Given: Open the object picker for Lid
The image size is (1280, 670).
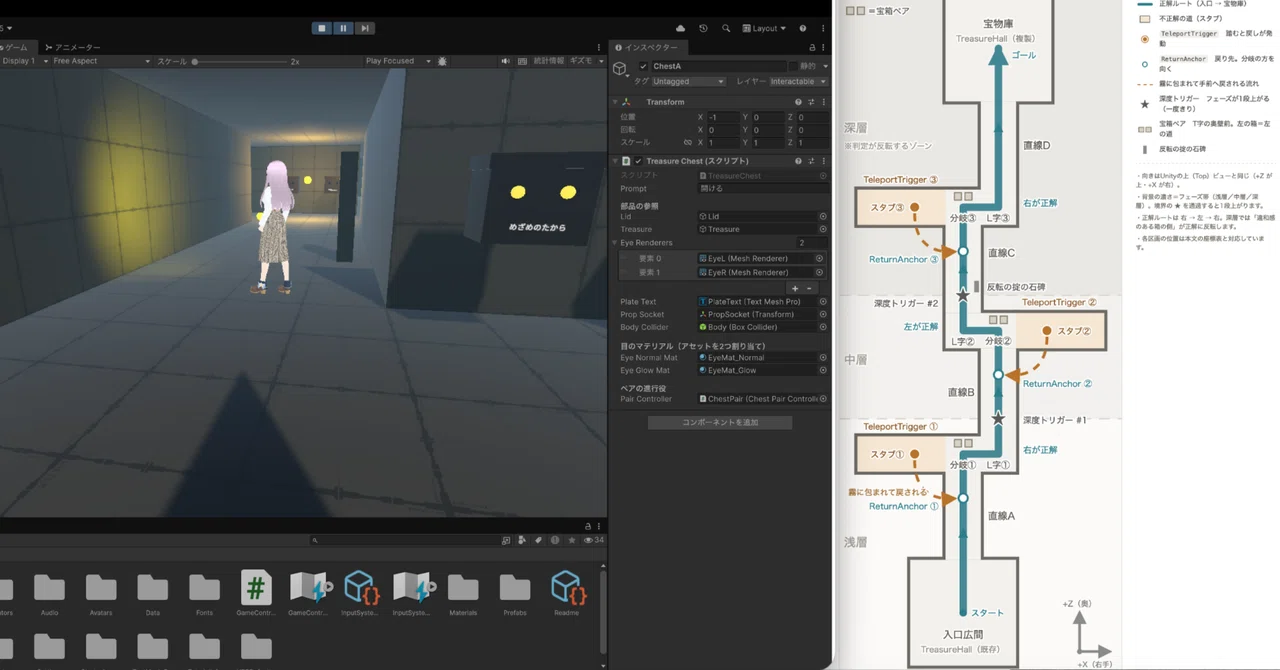Looking at the screenshot, I should (x=823, y=216).
